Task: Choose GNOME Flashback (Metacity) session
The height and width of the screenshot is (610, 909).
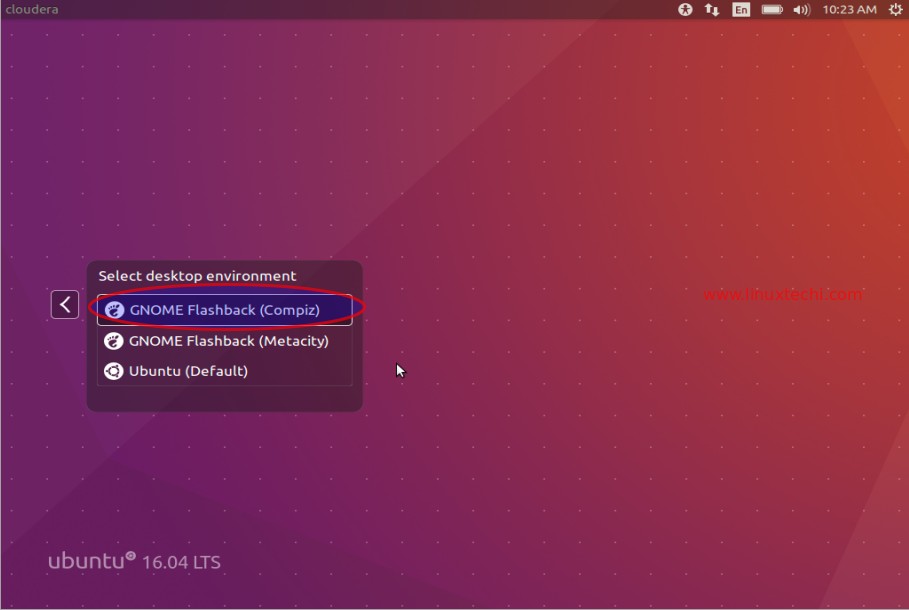Action: point(228,341)
